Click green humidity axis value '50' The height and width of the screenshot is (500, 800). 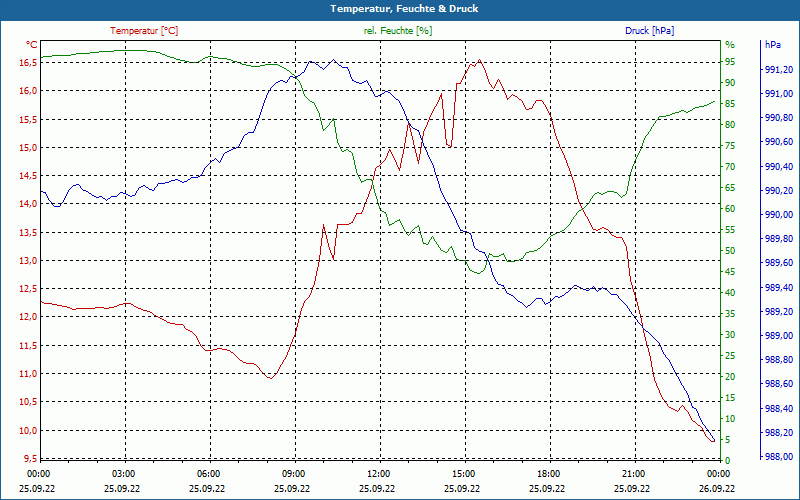point(730,251)
